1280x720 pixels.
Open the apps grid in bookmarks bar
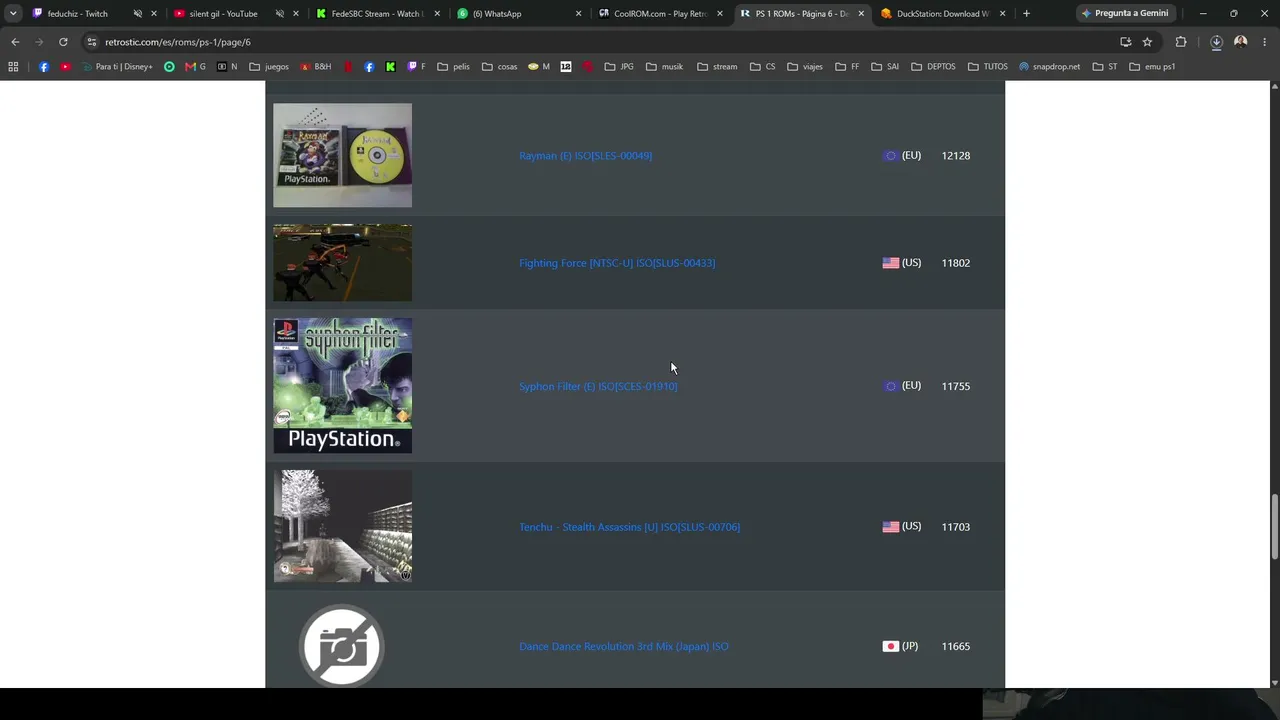point(13,67)
